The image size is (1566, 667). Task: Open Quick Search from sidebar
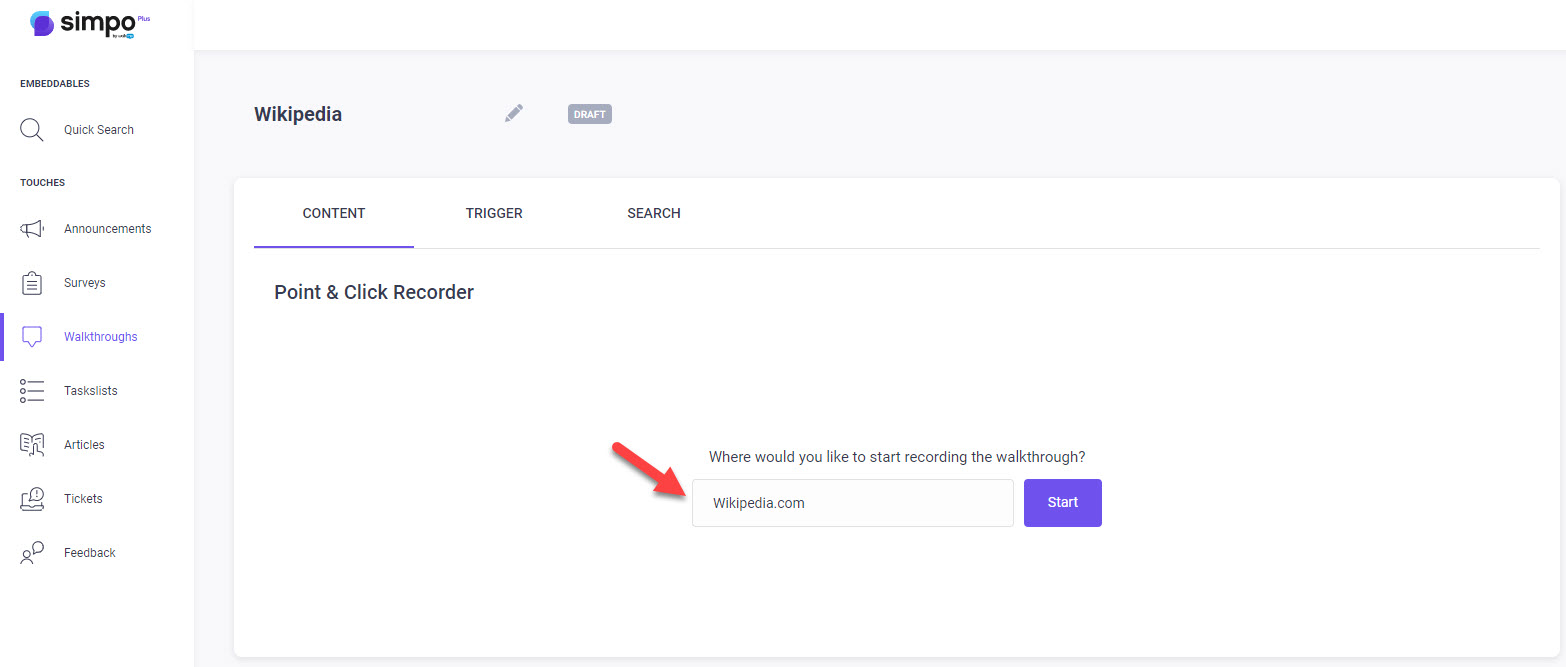pyautogui.click(x=97, y=130)
